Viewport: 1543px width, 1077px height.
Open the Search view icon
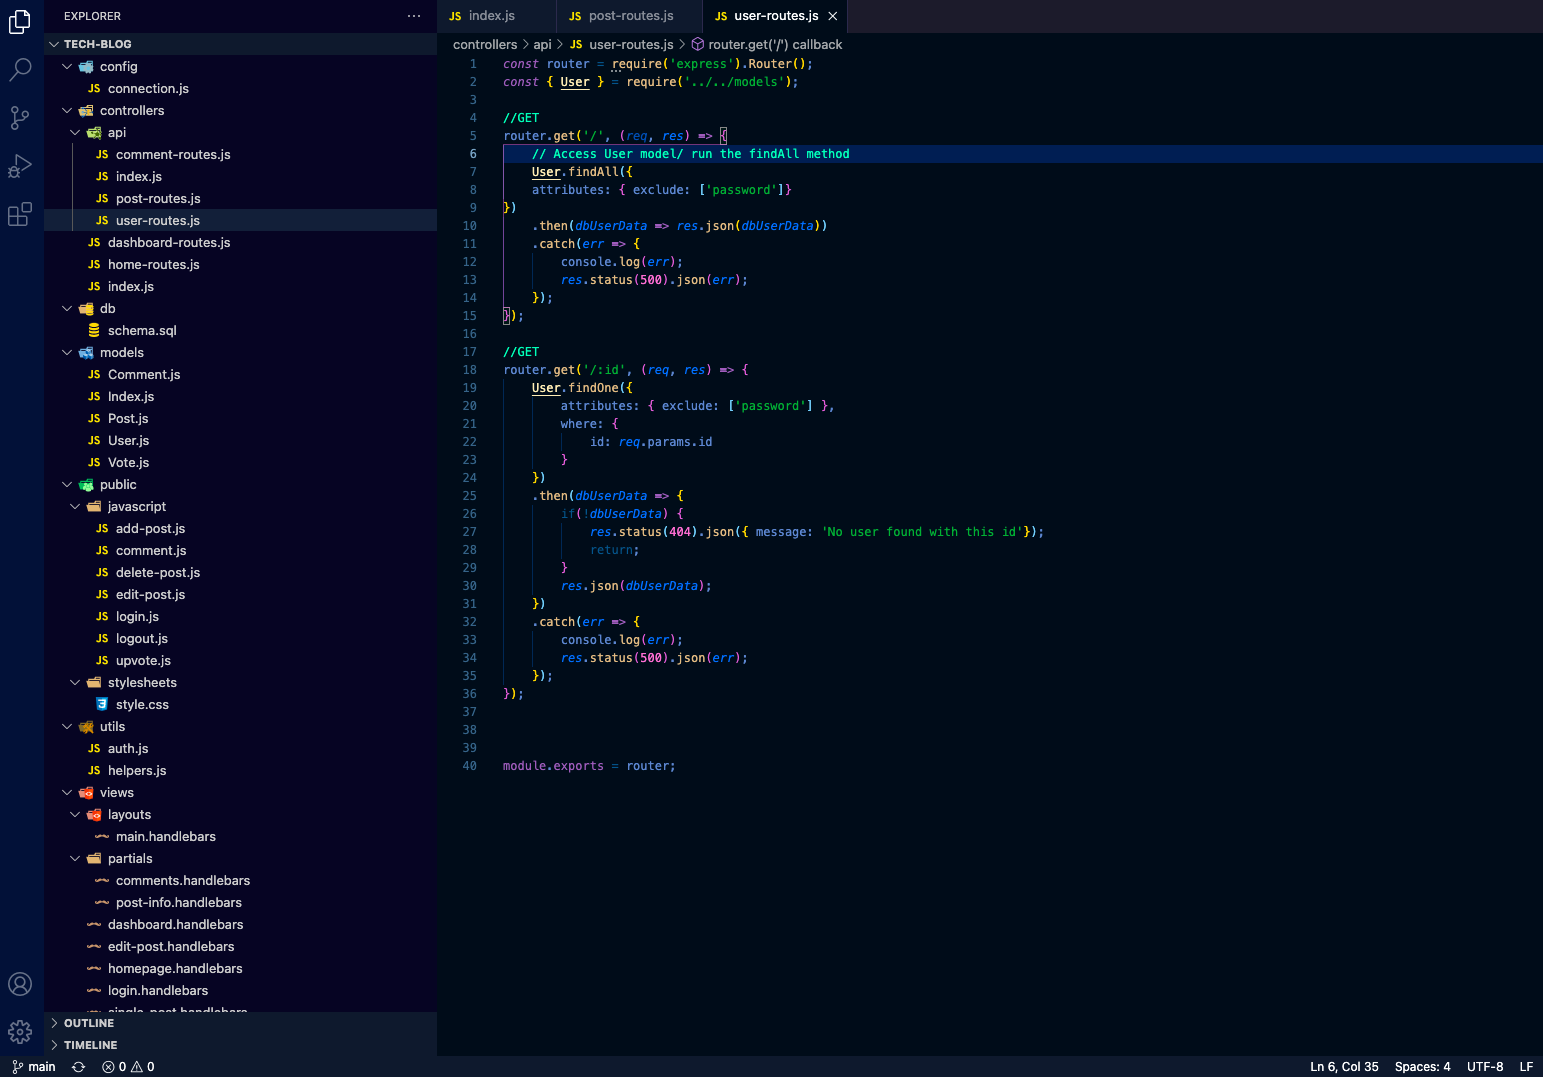click(x=20, y=69)
